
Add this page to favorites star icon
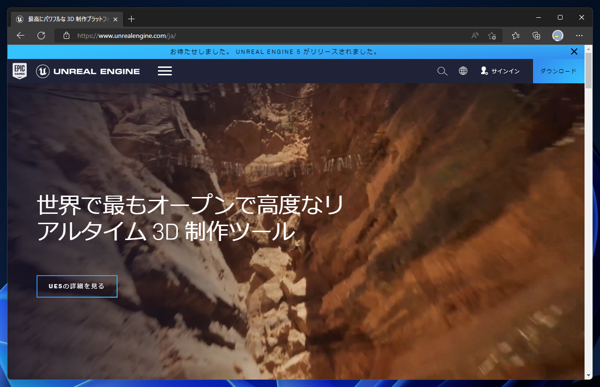pos(492,36)
